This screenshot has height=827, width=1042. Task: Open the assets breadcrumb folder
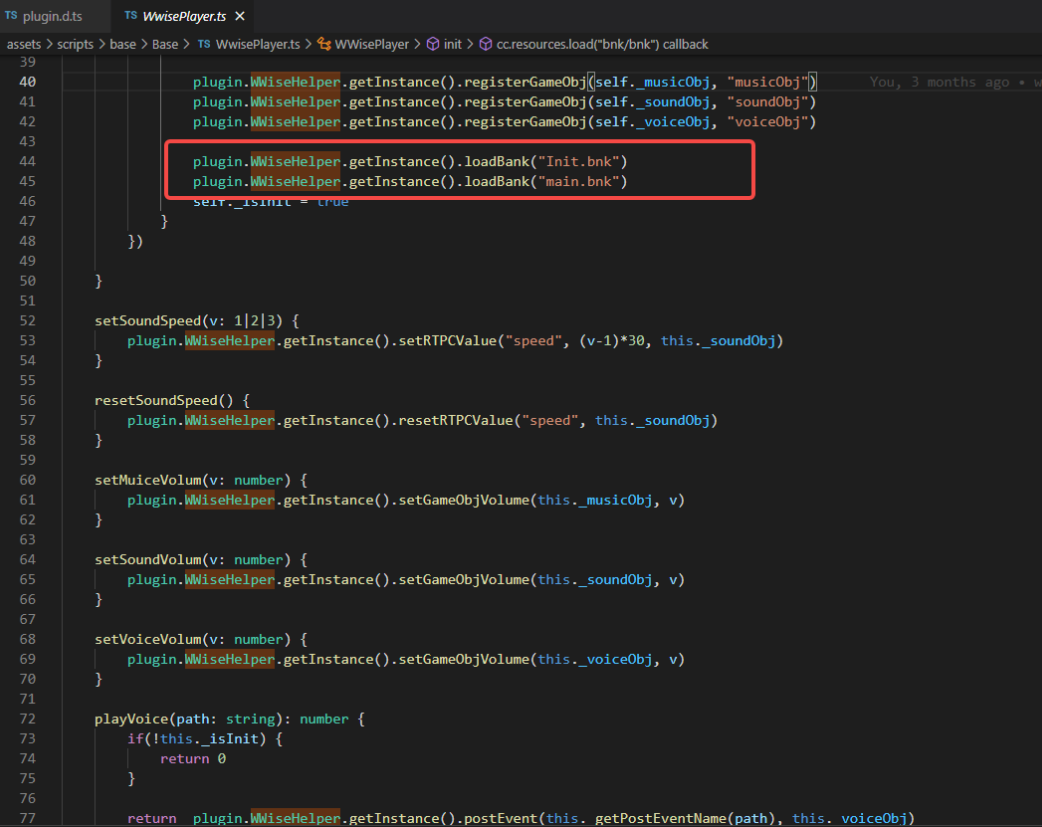pyautogui.click(x=25, y=44)
